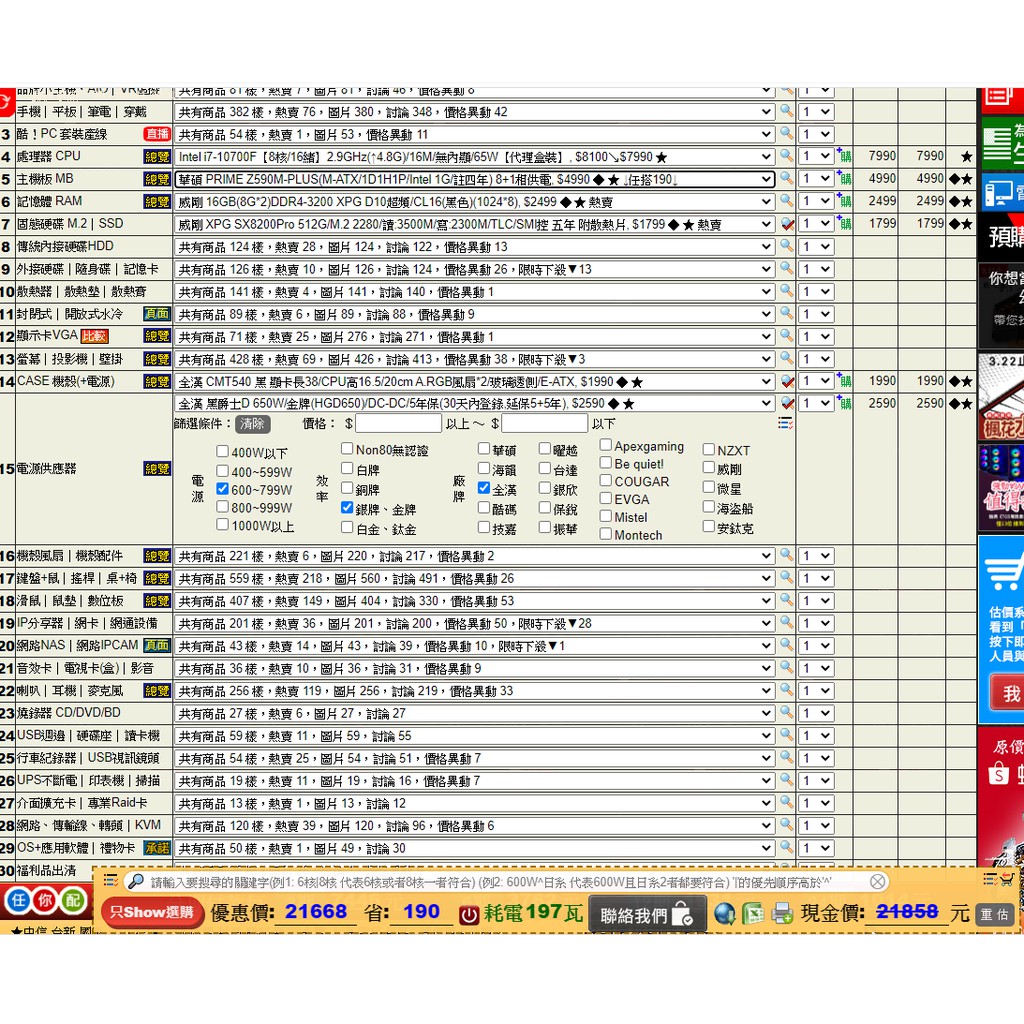
Task: Click the 直播 tag next to PC套裝產線
Action: coord(157,134)
